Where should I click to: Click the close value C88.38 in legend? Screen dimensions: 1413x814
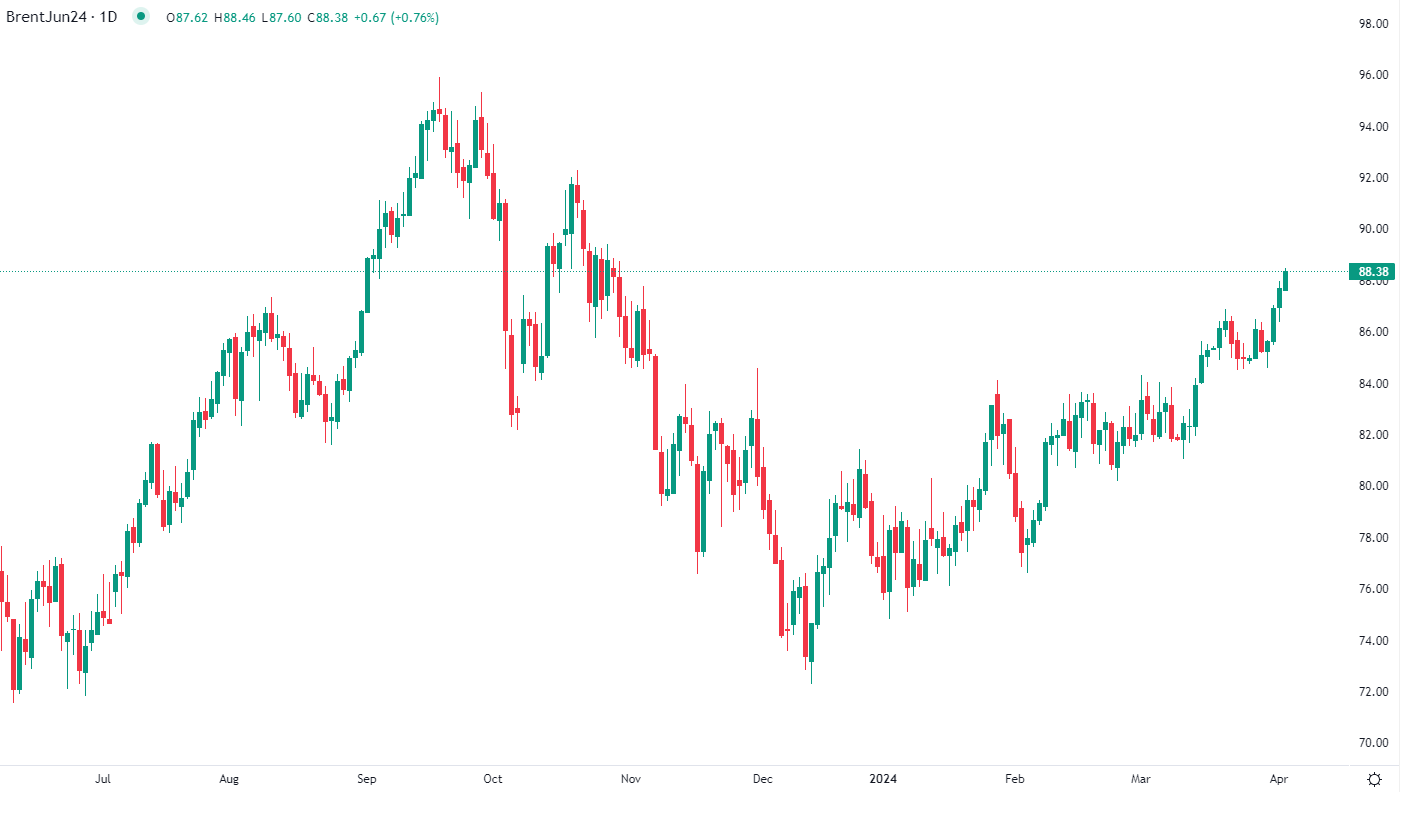(327, 18)
